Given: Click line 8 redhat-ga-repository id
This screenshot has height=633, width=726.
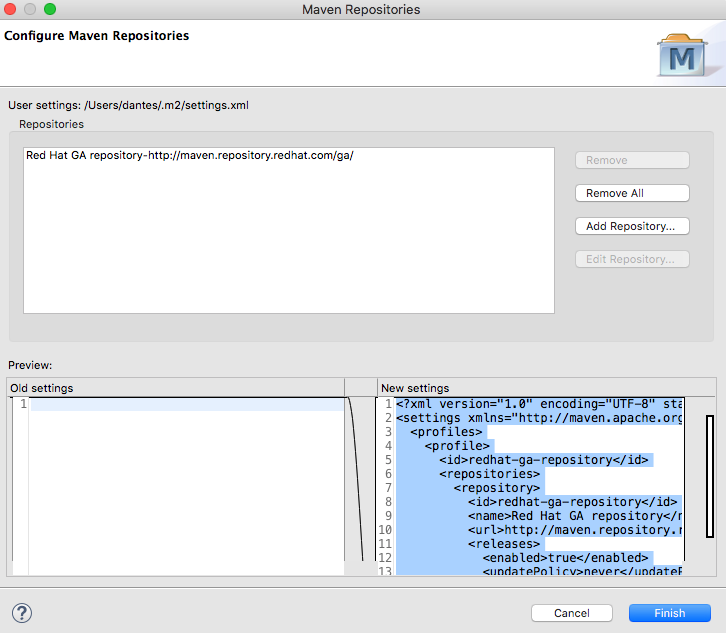Looking at the screenshot, I should coord(572,501).
